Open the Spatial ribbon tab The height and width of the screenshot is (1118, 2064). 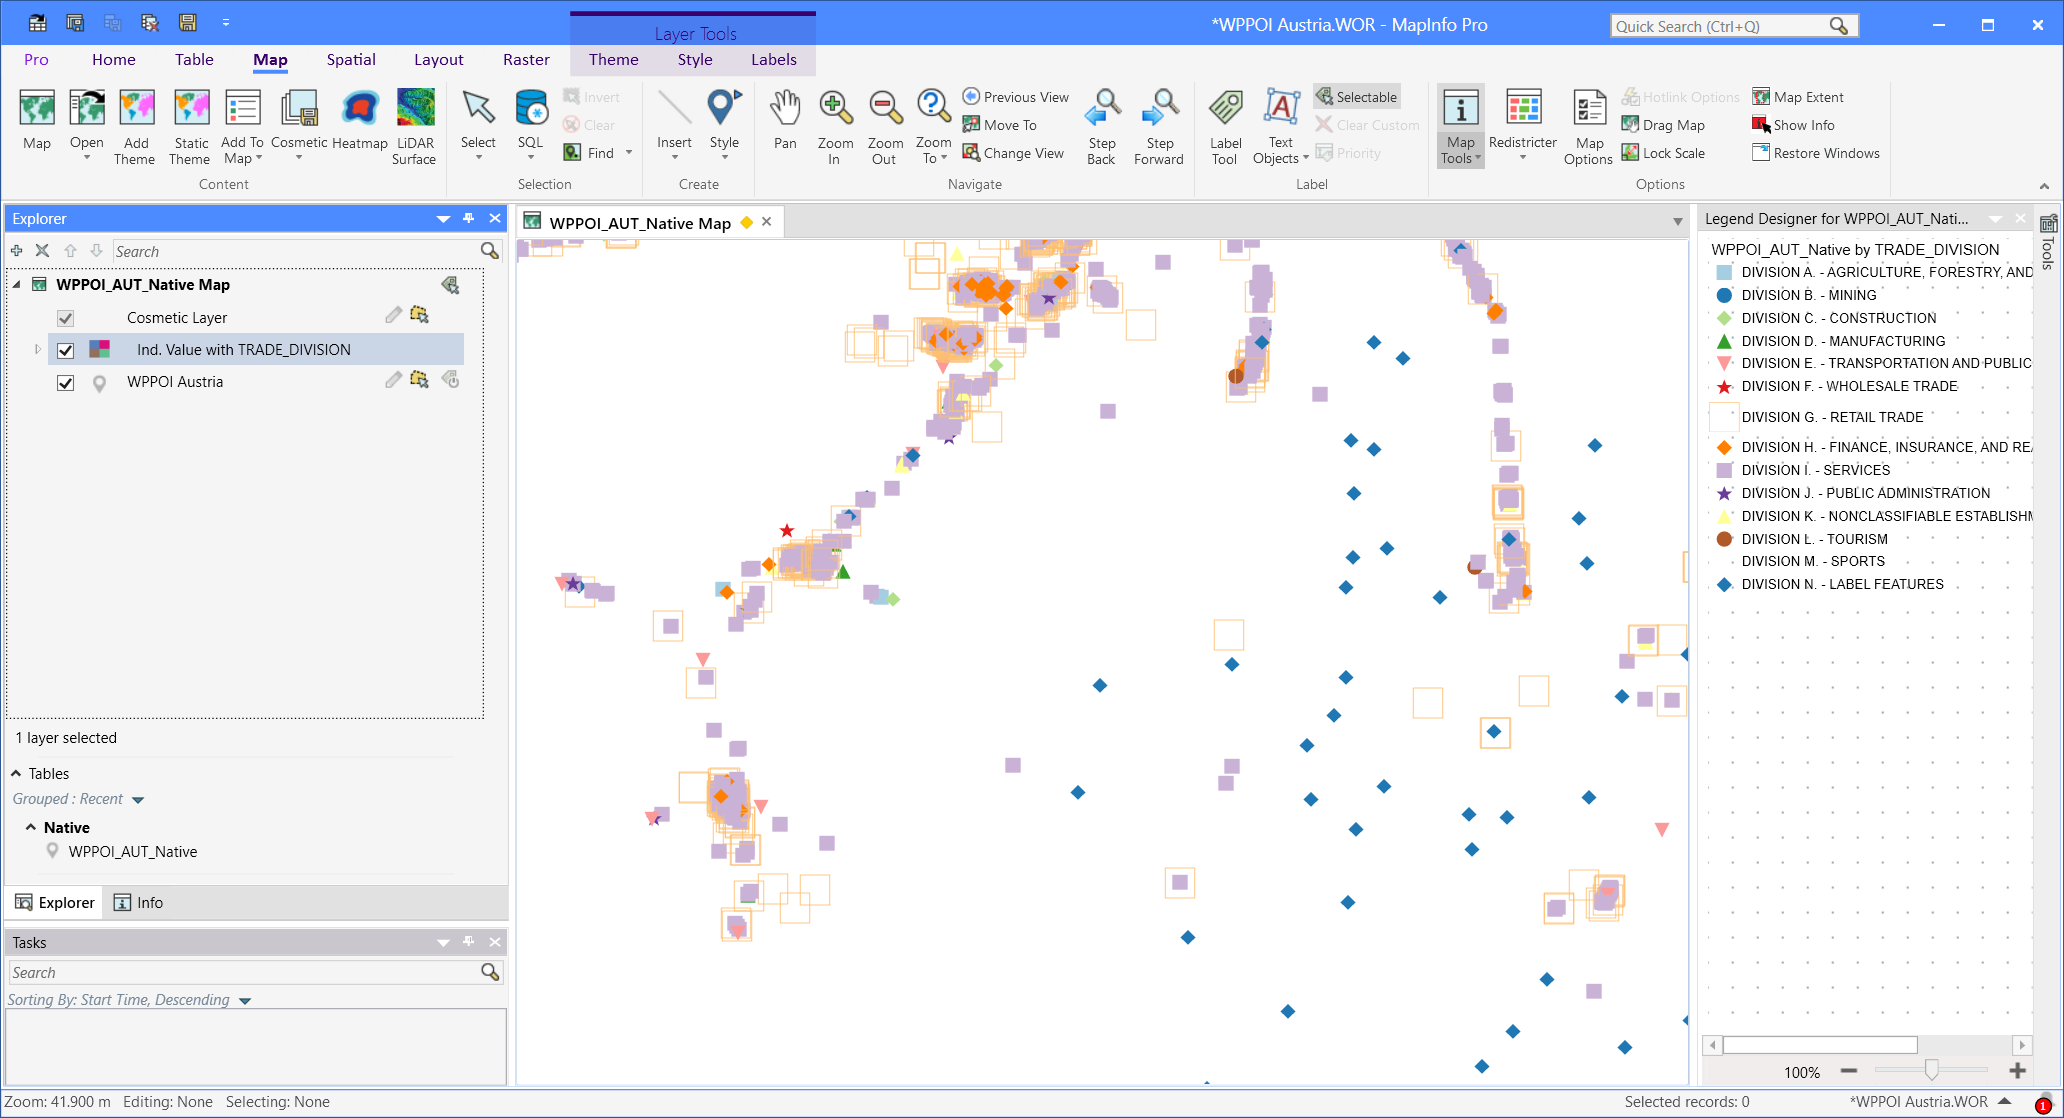click(x=351, y=60)
